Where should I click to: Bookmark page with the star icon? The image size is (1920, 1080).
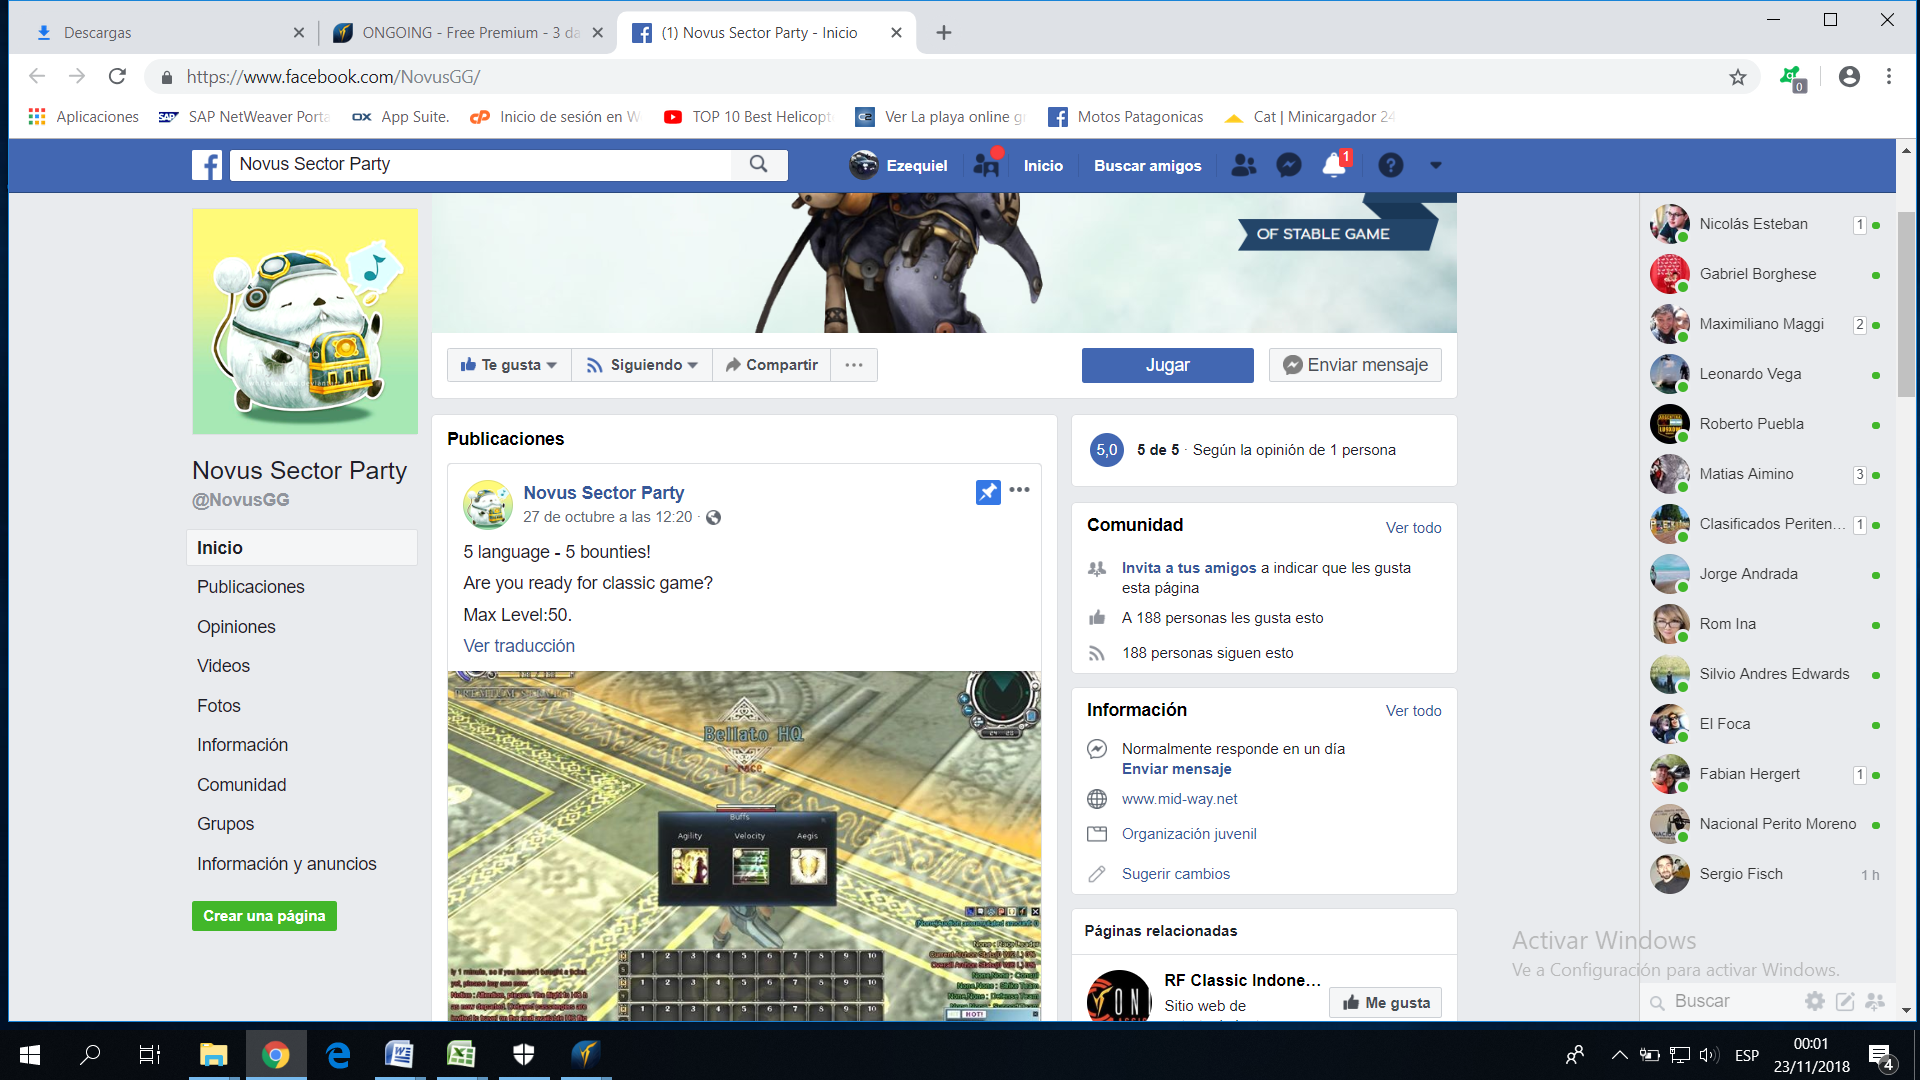tap(1738, 77)
